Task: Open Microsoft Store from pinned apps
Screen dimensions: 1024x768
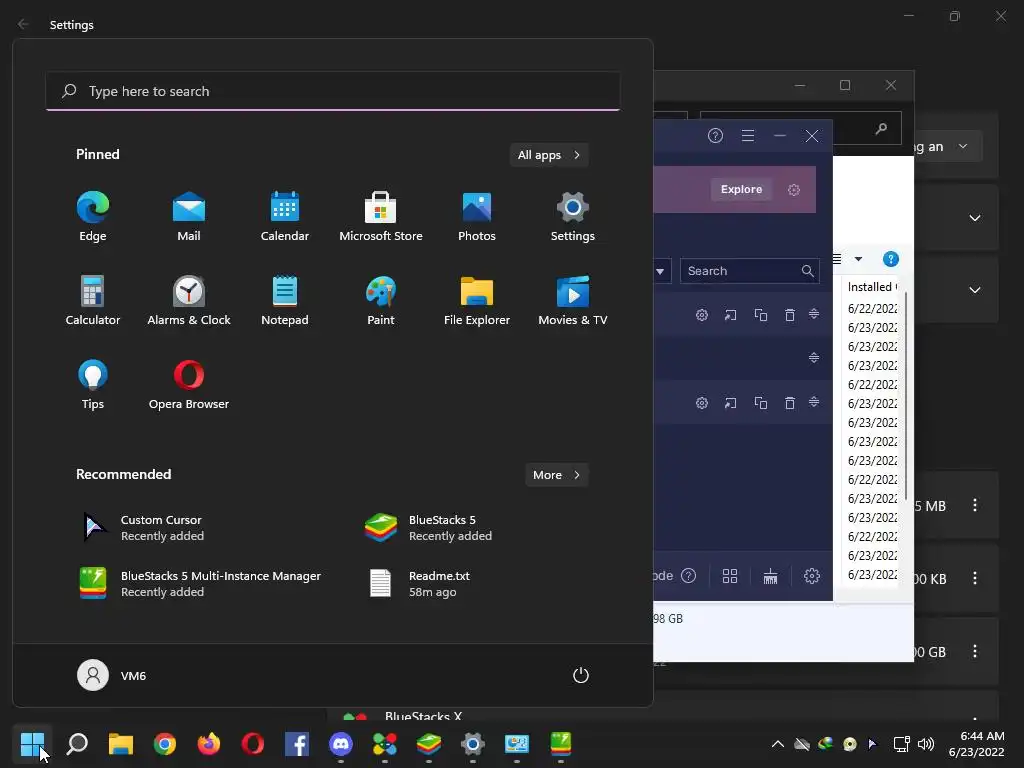Action: [381, 217]
